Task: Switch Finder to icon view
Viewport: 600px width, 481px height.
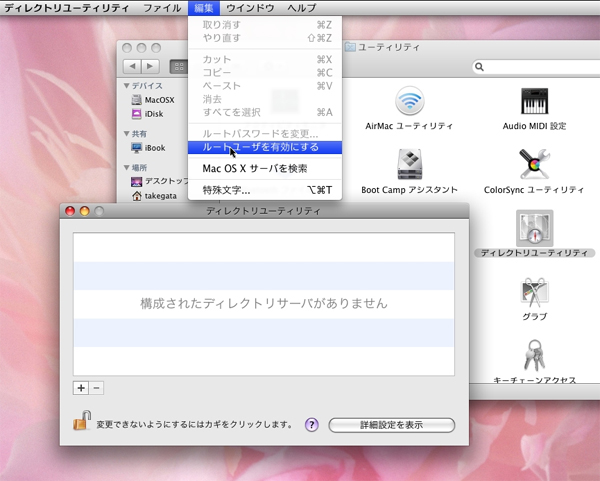Action: point(179,67)
